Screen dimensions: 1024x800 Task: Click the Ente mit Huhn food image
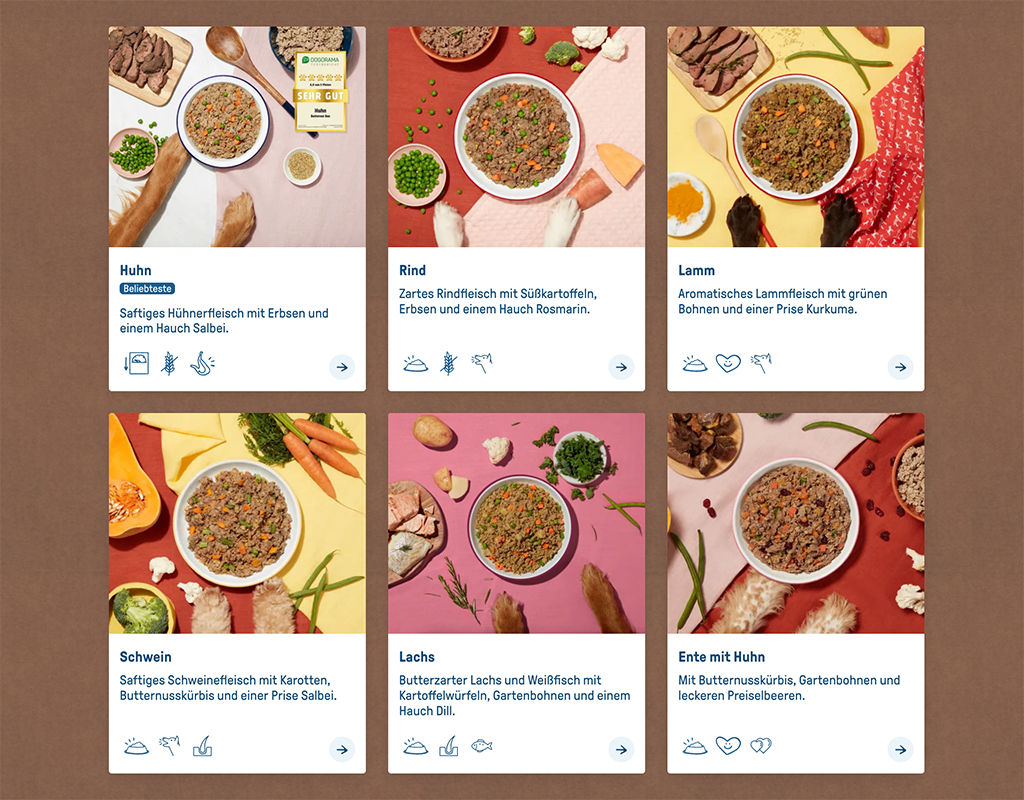[x=795, y=523]
